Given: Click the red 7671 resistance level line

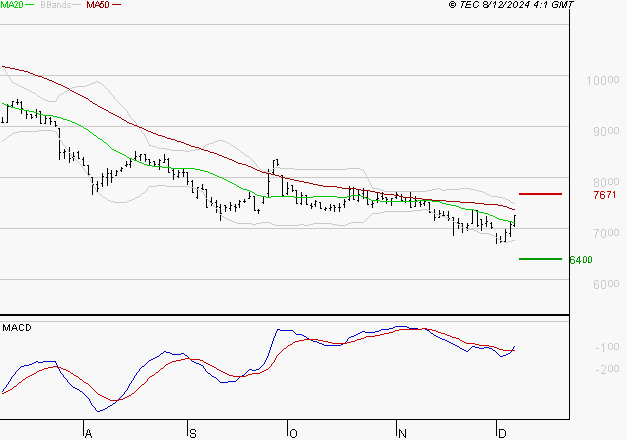Looking at the screenshot, I should (540, 194).
